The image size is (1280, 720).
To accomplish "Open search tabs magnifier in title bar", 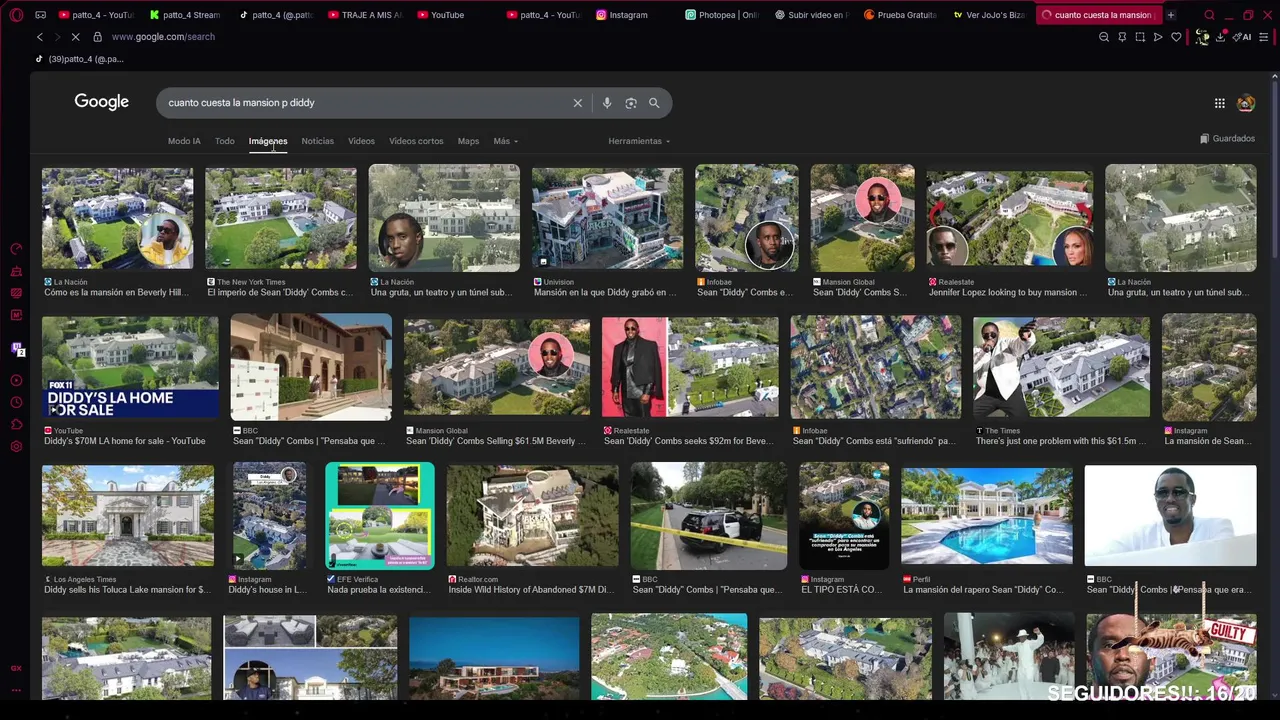I will tap(1209, 15).
